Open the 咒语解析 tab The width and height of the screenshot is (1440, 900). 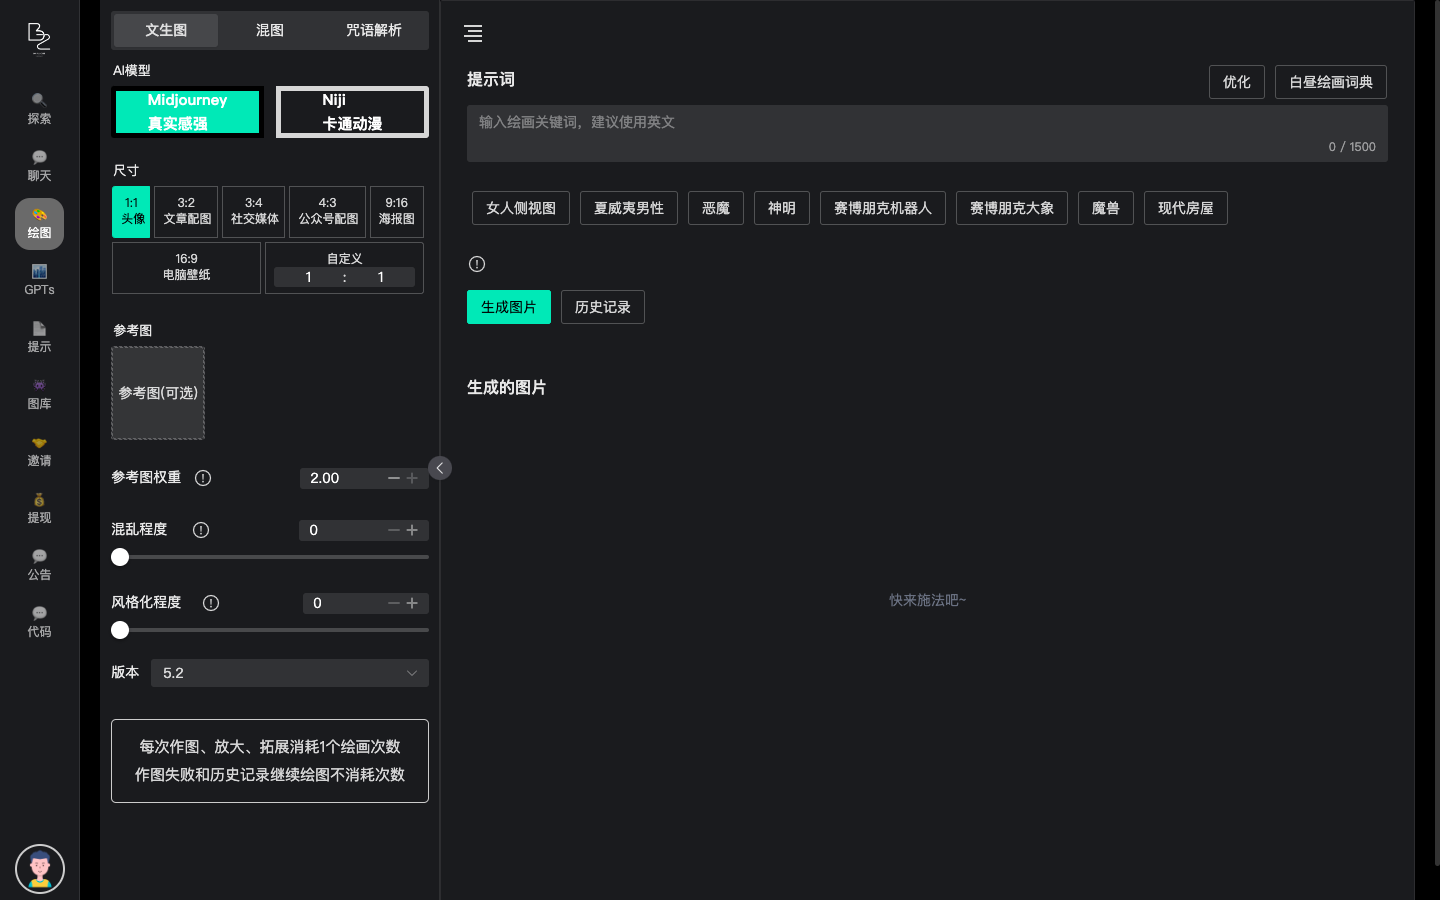(371, 30)
